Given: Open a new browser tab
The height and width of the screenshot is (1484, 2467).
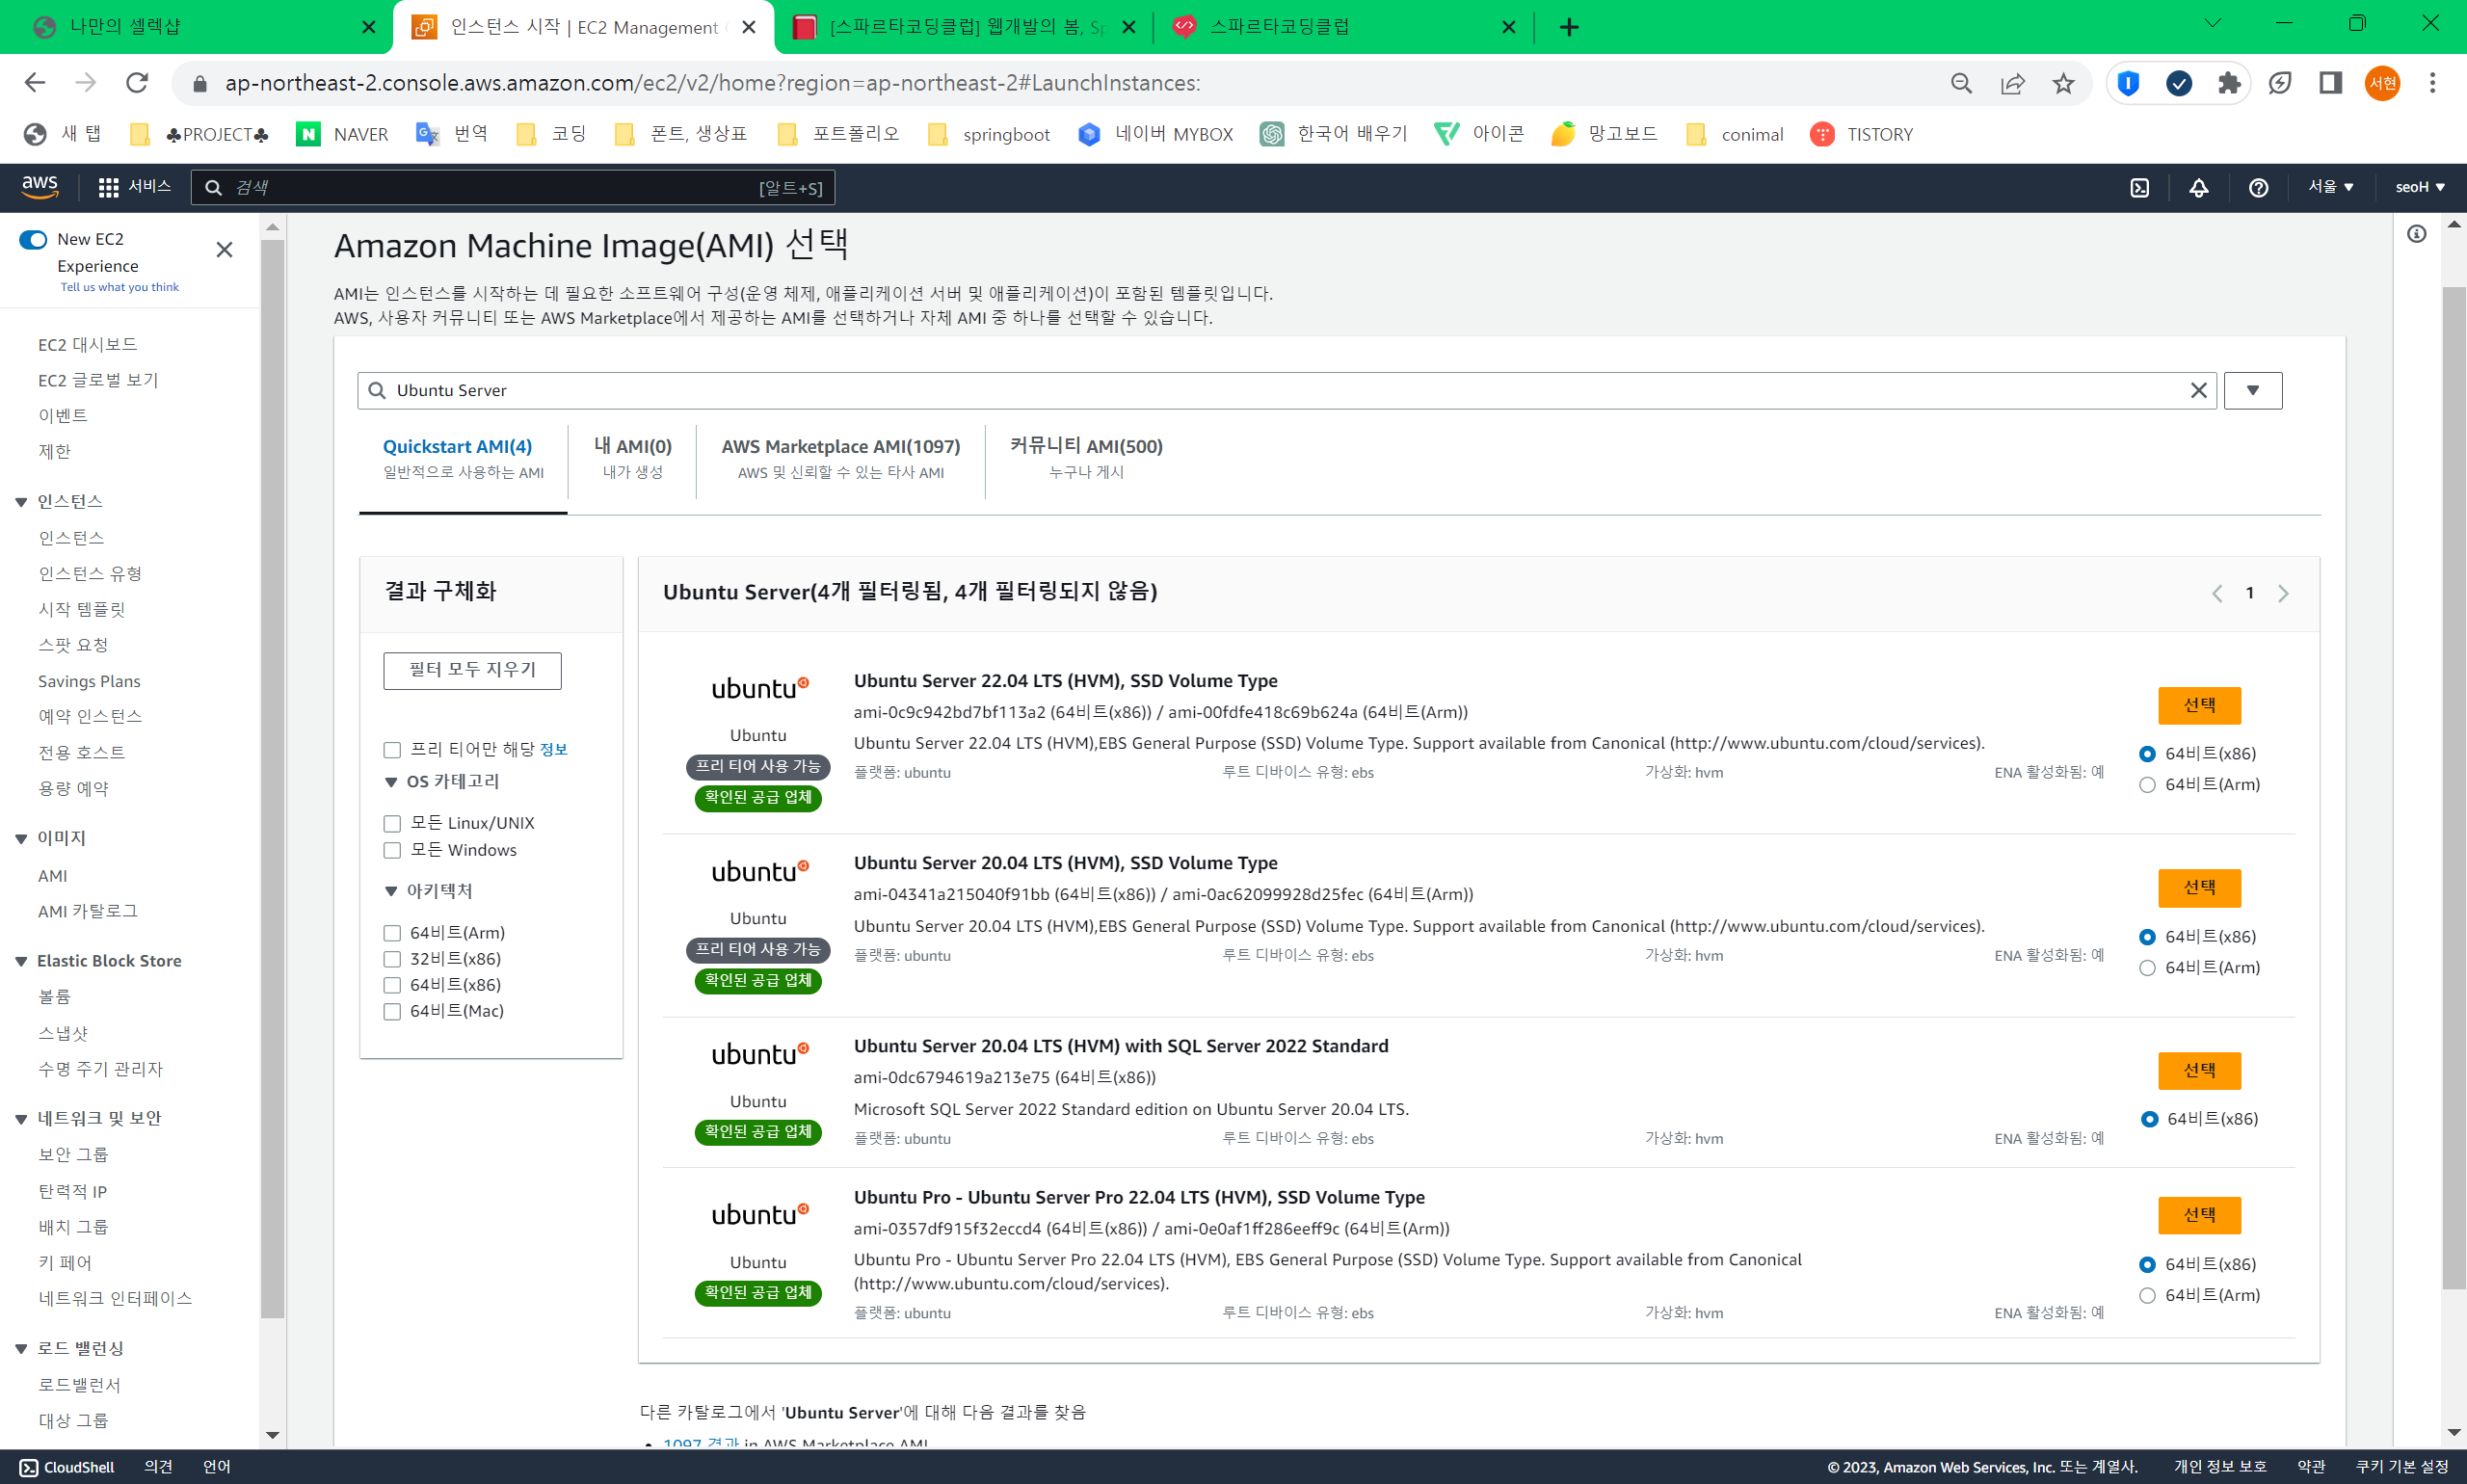Looking at the screenshot, I should click(x=1569, y=27).
